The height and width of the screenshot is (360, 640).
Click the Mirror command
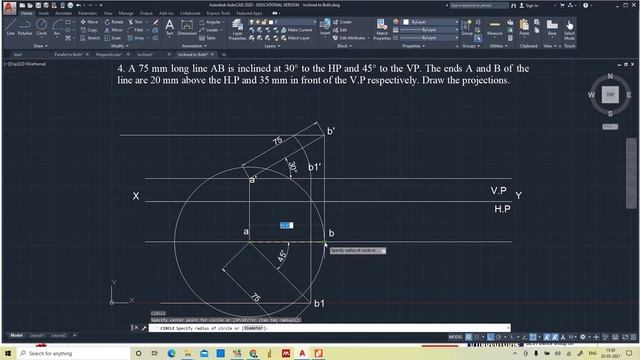click(113, 30)
